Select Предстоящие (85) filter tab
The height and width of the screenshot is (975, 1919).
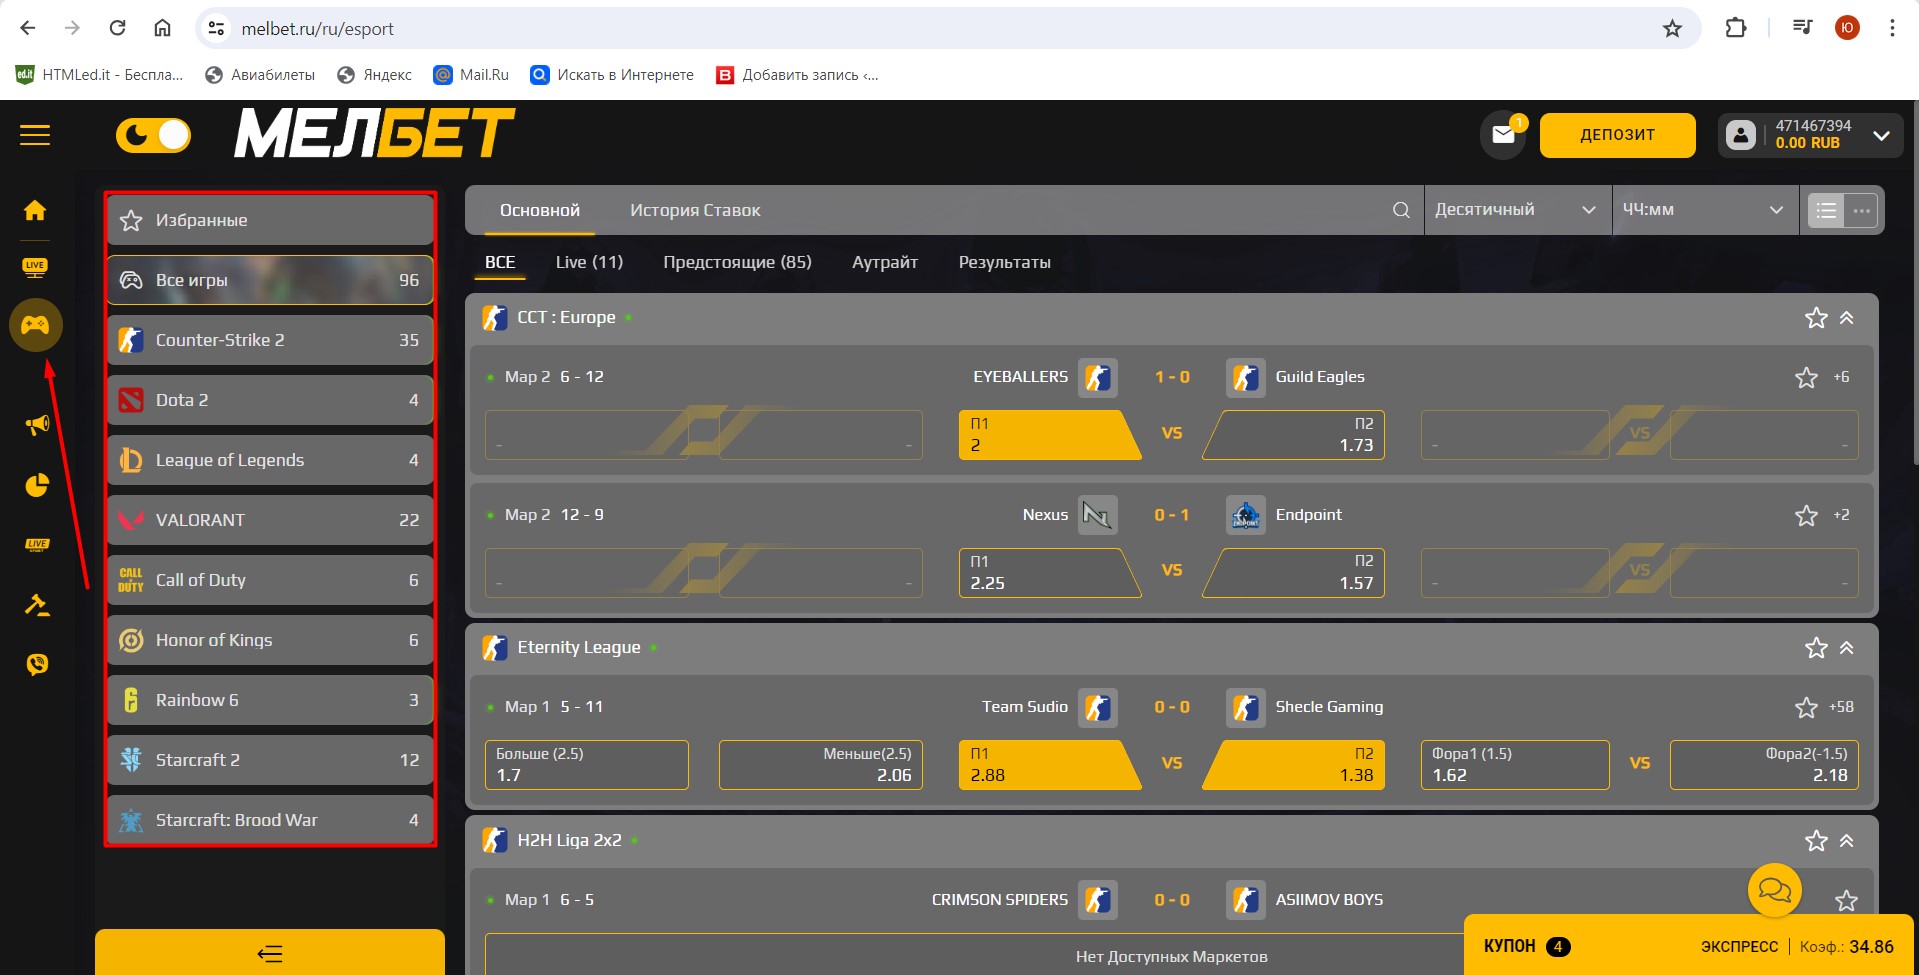coord(737,262)
